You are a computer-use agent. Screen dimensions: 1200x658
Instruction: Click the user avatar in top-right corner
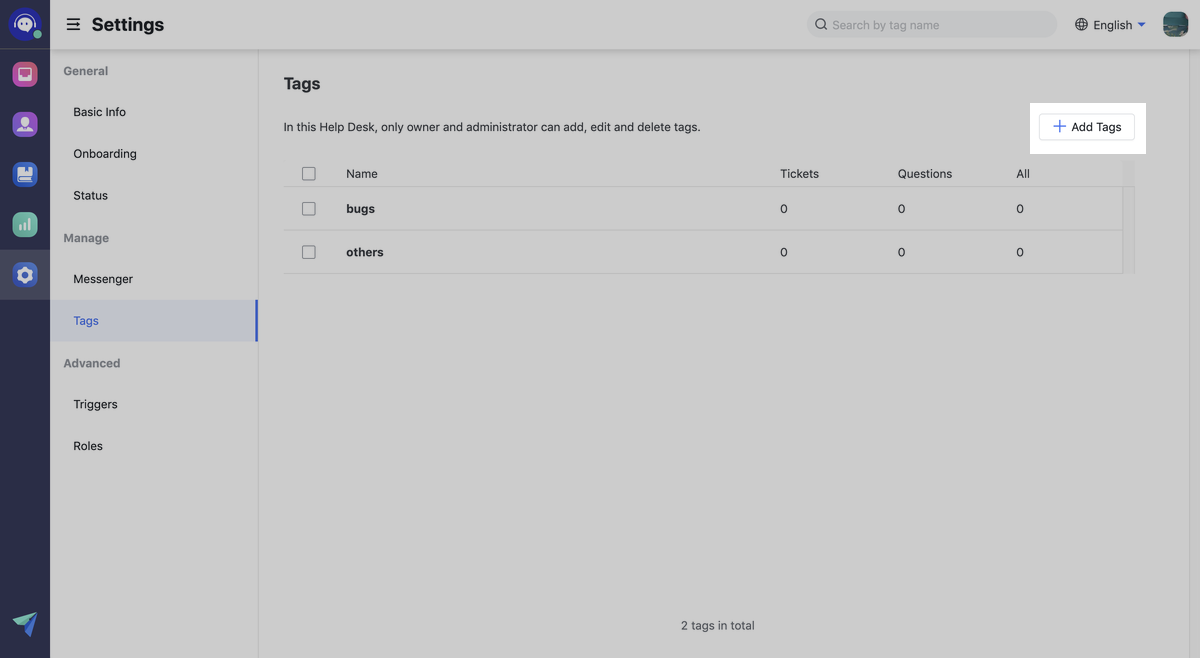tap(1175, 23)
